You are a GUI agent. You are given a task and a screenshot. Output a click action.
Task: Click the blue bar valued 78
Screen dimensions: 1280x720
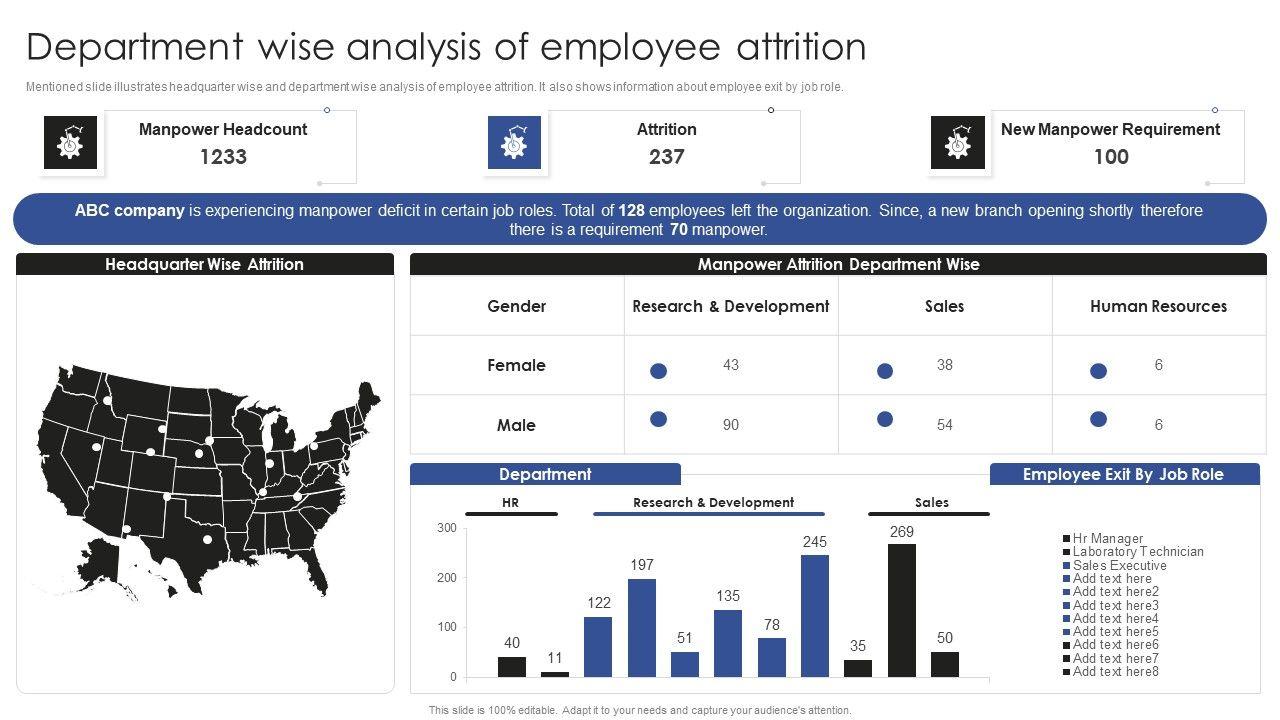click(772, 658)
